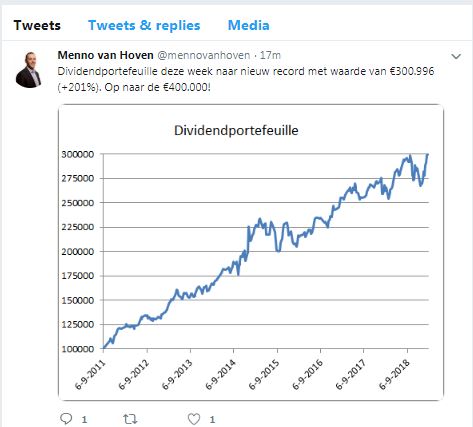Click the 100000 y-axis label
The width and height of the screenshot is (473, 427).
(77, 349)
